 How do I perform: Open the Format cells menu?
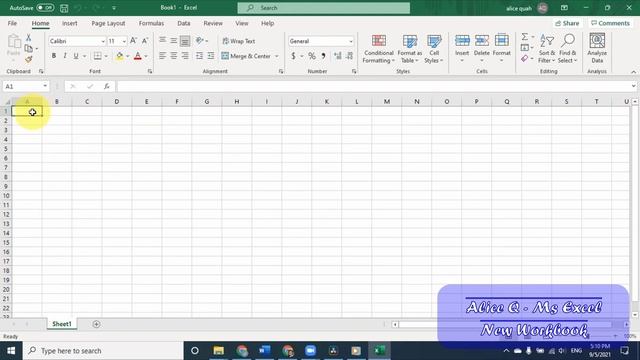[502, 49]
